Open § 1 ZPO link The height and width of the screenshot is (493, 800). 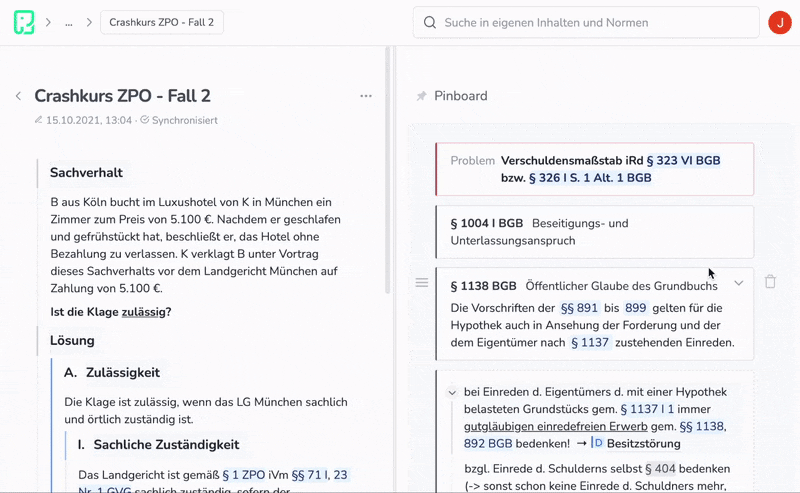coord(244,475)
